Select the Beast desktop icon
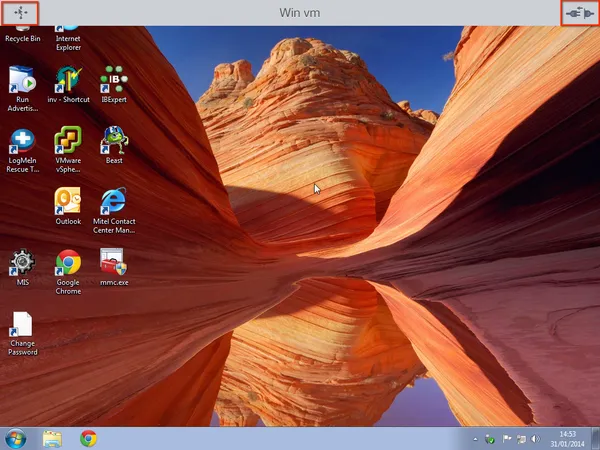The height and width of the screenshot is (450, 600). coord(114,145)
